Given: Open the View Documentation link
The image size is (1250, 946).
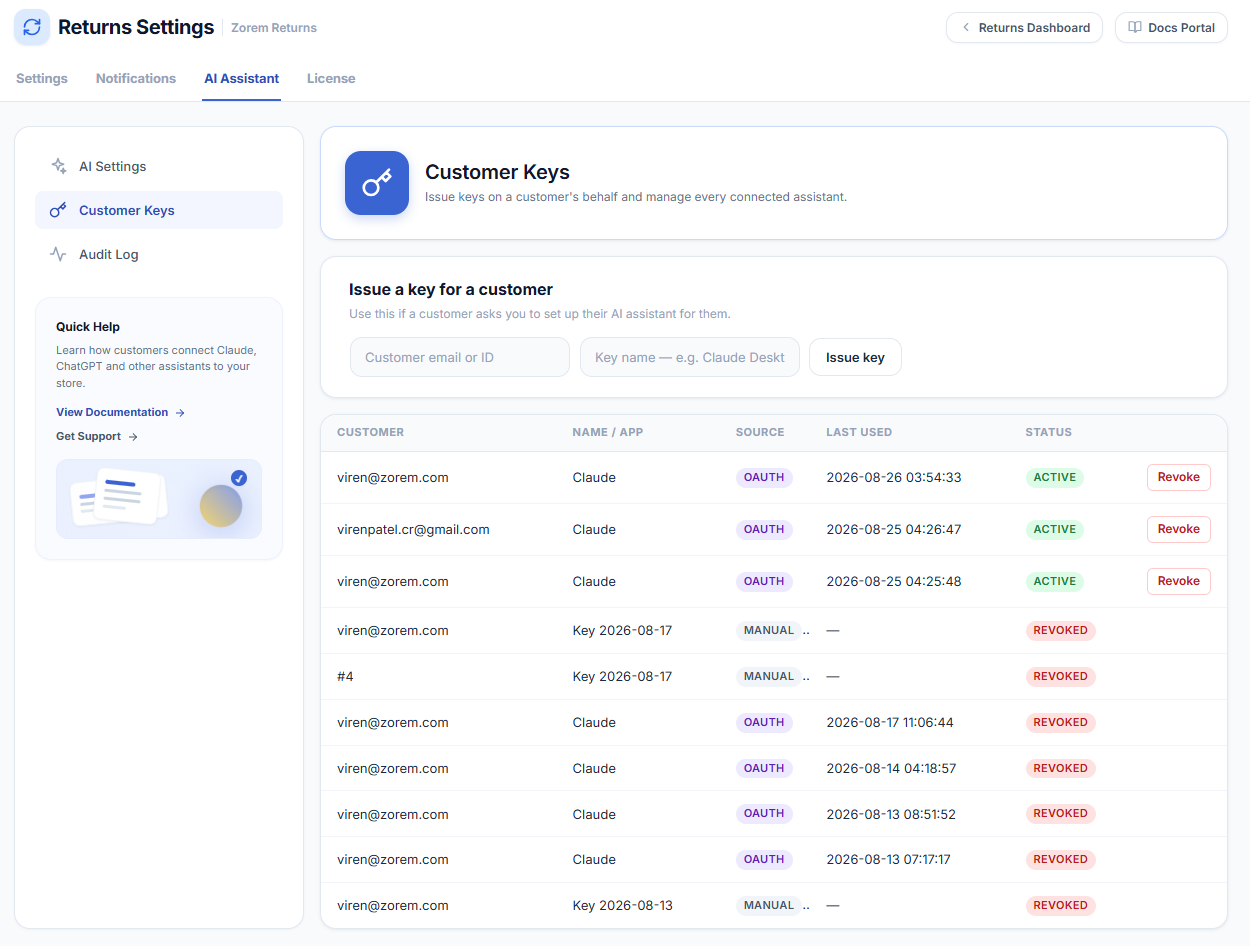Looking at the screenshot, I should [112, 412].
